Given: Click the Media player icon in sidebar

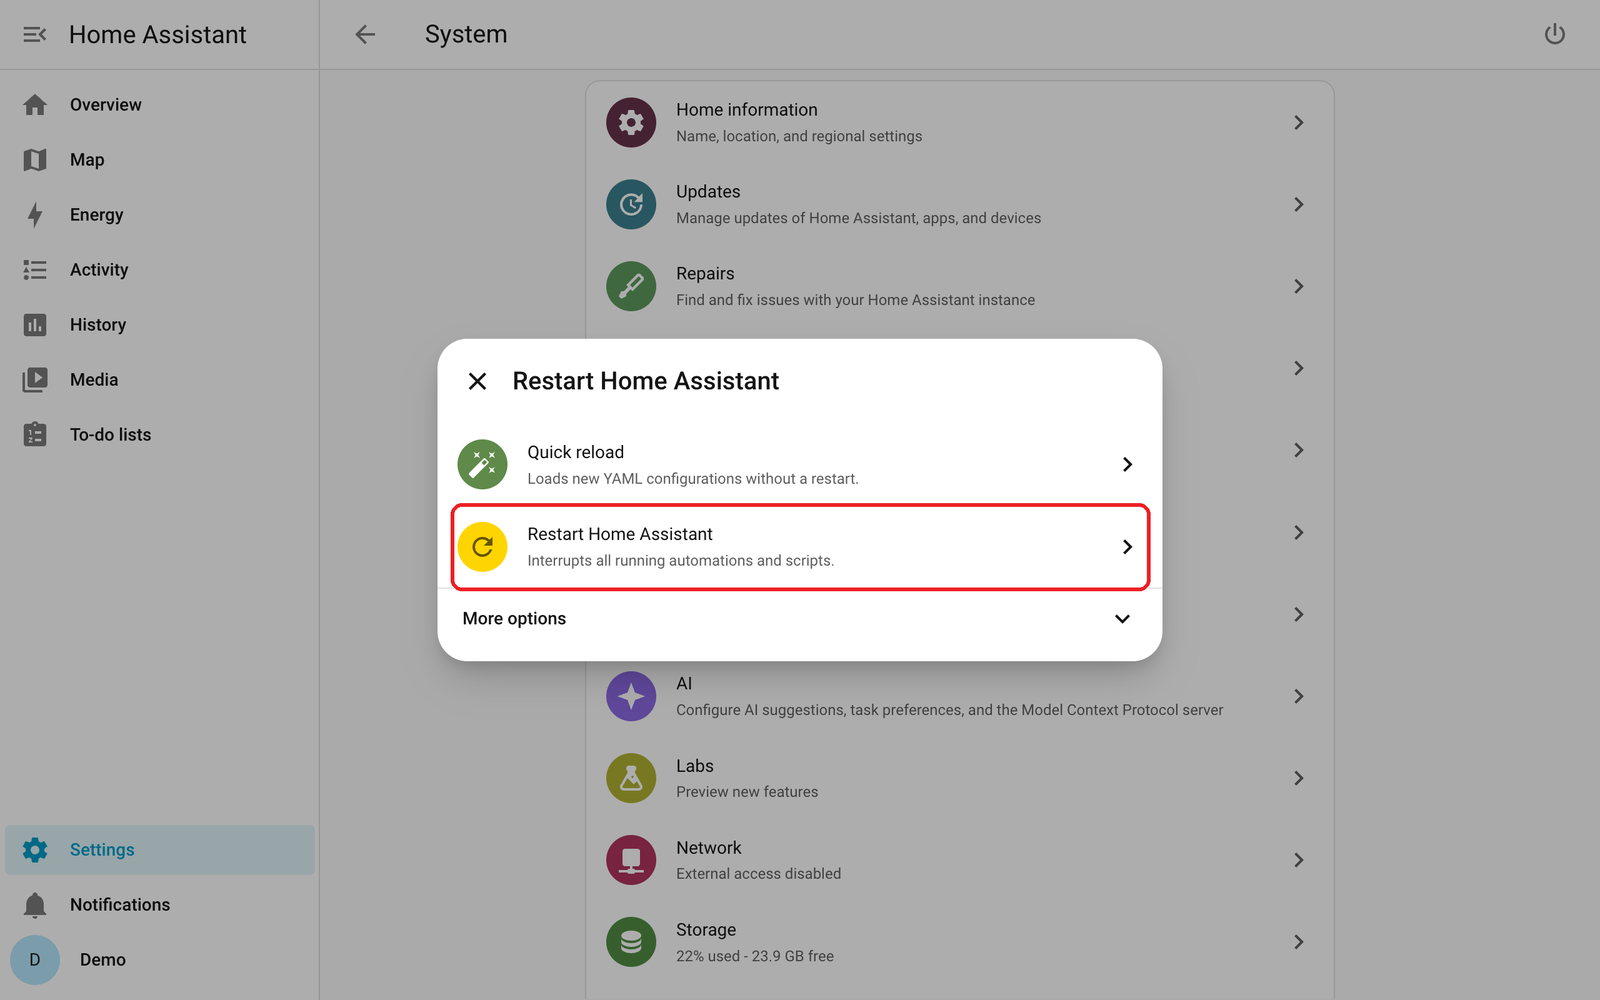Looking at the screenshot, I should coord(35,380).
